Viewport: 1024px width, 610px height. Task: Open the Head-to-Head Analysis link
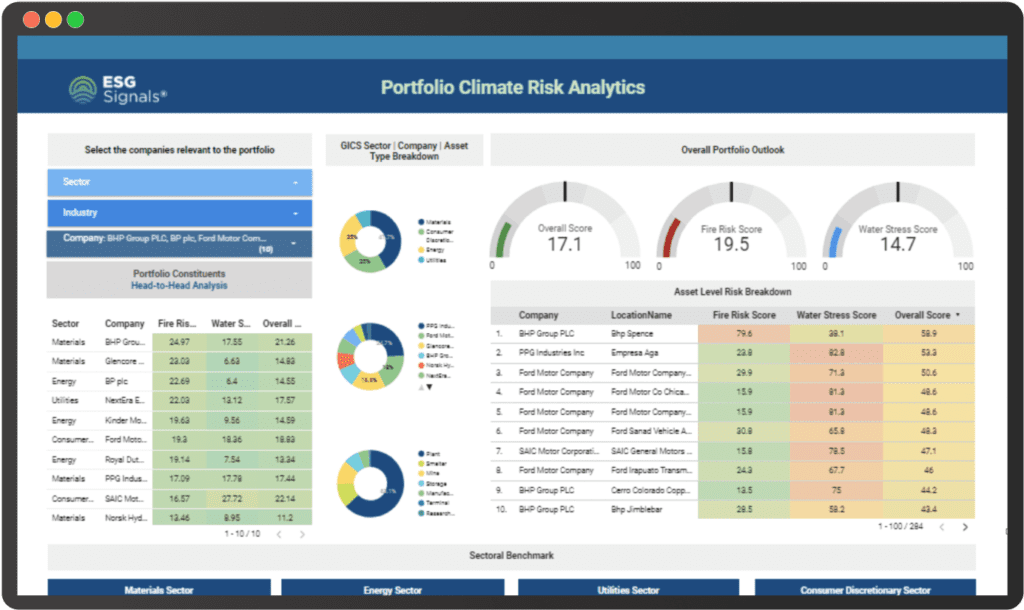(x=179, y=285)
